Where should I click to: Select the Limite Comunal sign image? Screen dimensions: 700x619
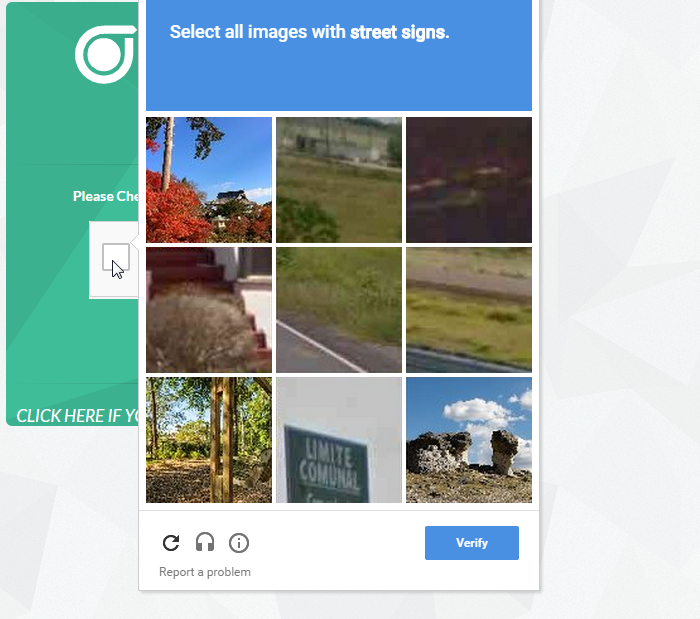point(339,440)
